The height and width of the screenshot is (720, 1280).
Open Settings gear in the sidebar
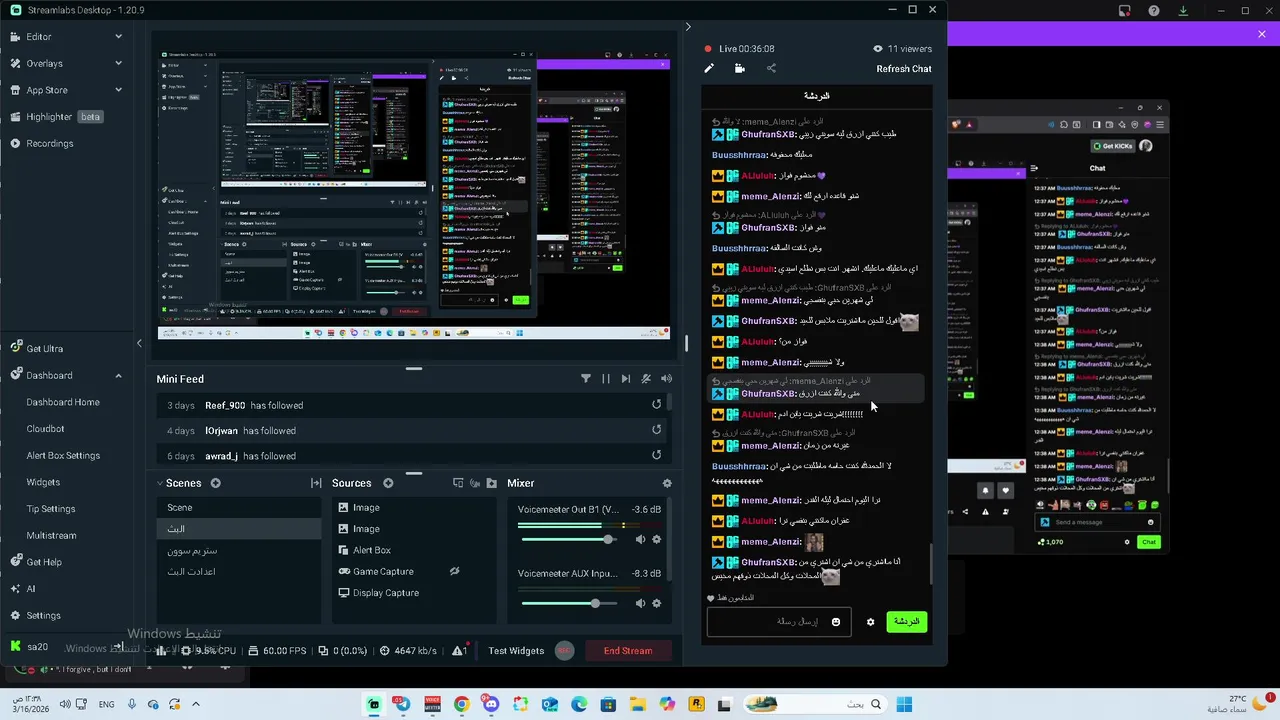coord(16,615)
